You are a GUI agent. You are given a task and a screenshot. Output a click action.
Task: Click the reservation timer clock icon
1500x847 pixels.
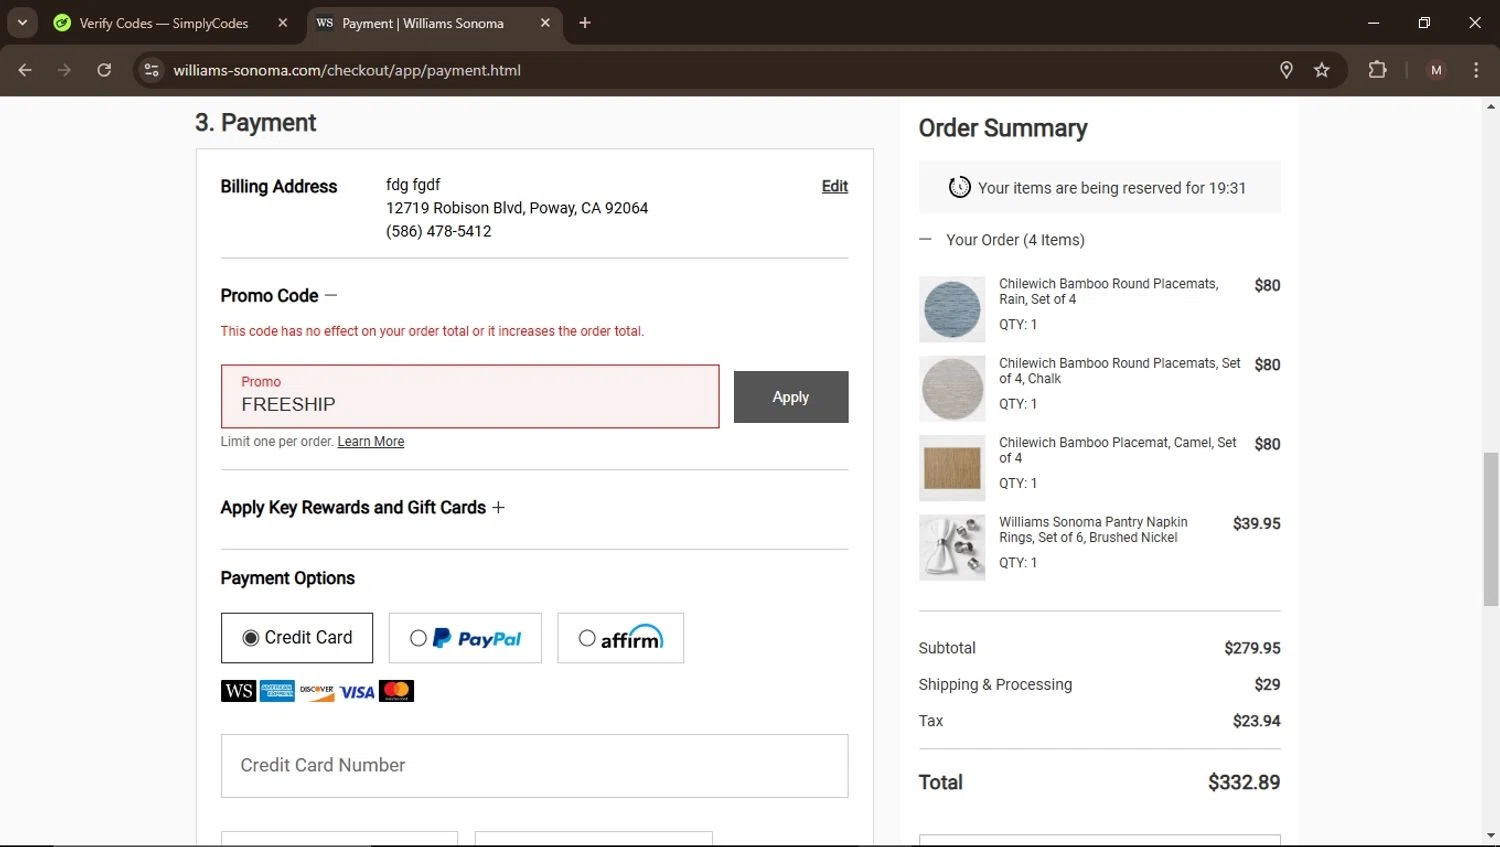[x=959, y=187]
